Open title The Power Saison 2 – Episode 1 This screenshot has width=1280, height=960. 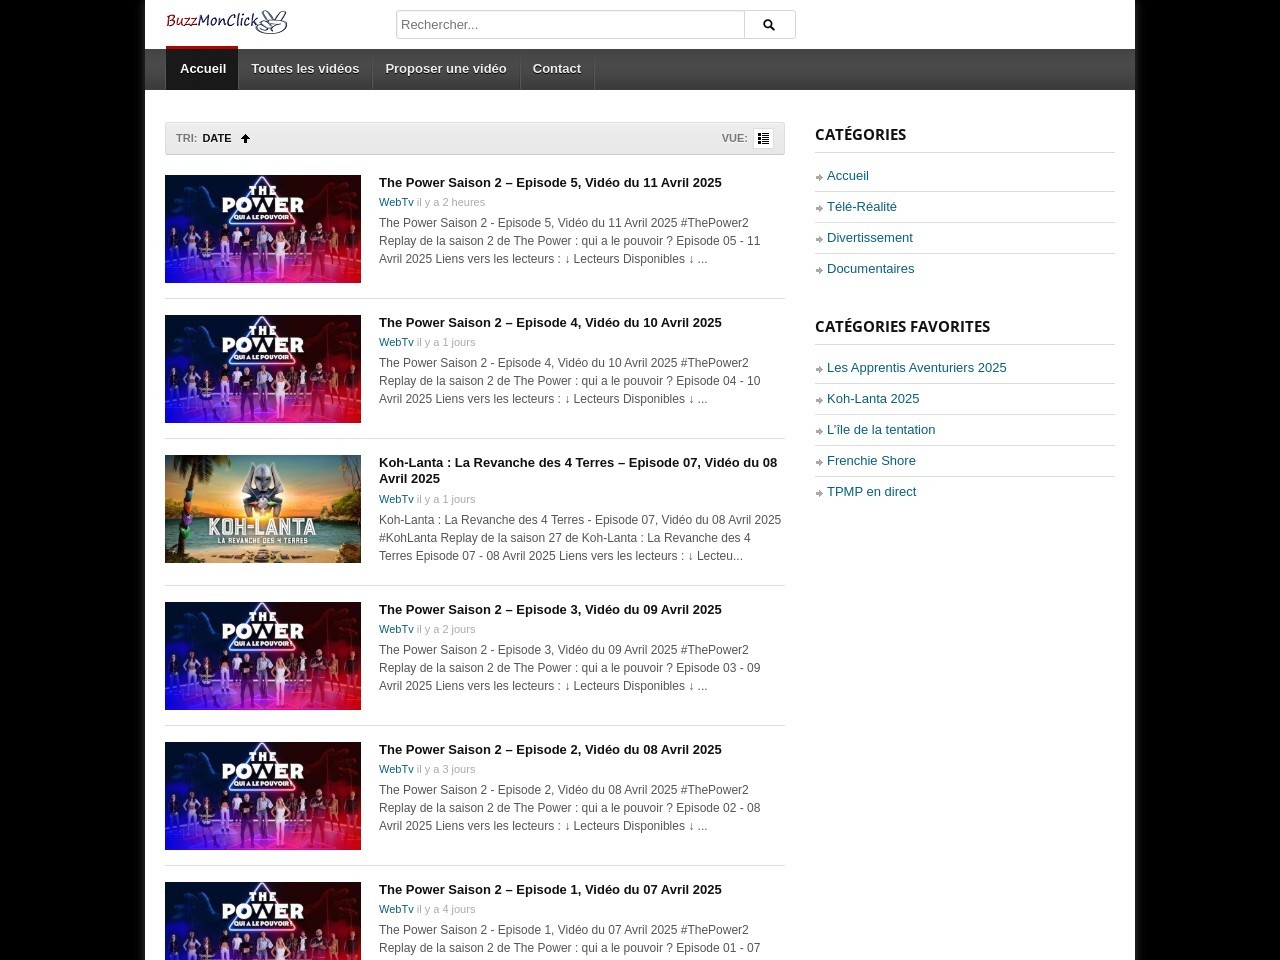(550, 890)
